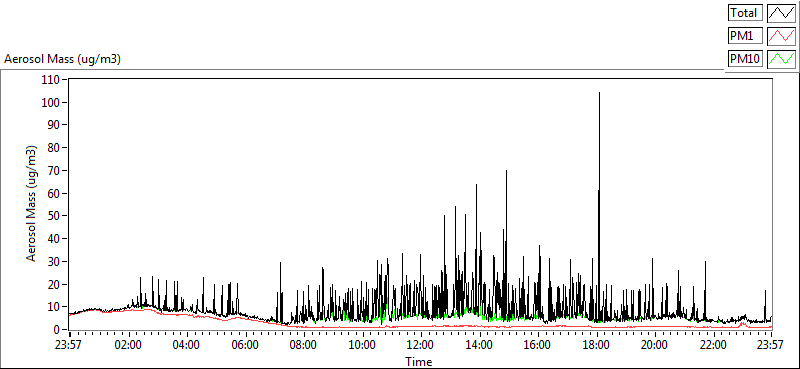Screen dimensions: 800x369
Task: Click the tallest spike peak near 18:00
Action: coord(599,93)
